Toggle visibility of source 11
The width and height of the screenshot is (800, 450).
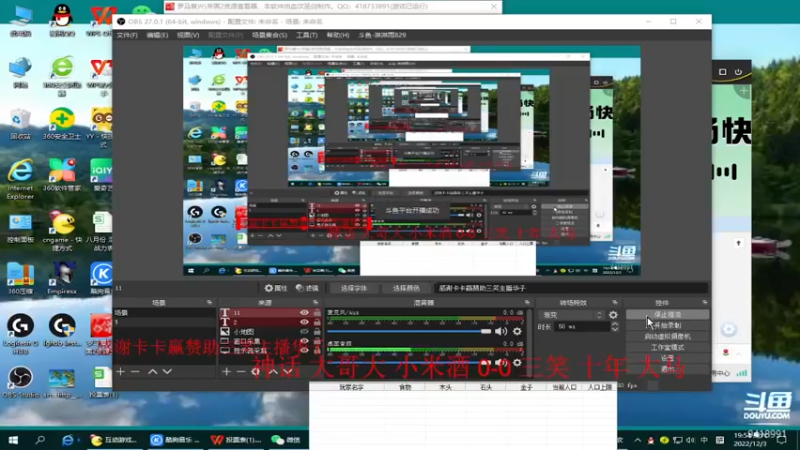click(304, 313)
